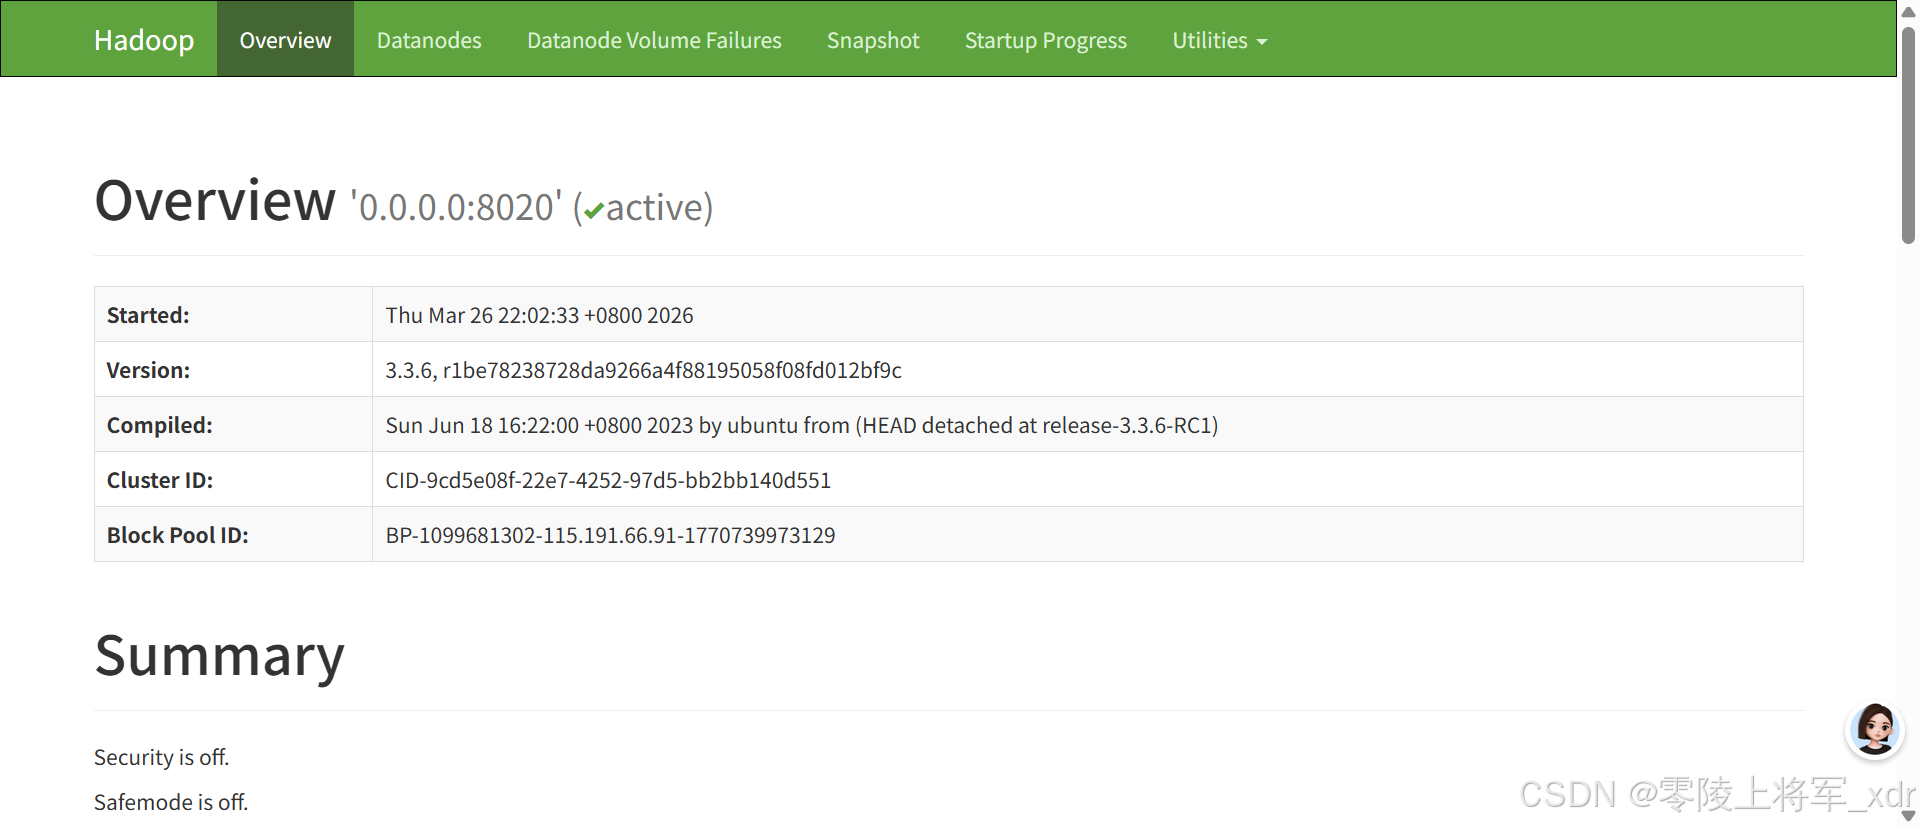Select the Compiled date value text
Screen dimensions: 1920x826
[801, 425]
